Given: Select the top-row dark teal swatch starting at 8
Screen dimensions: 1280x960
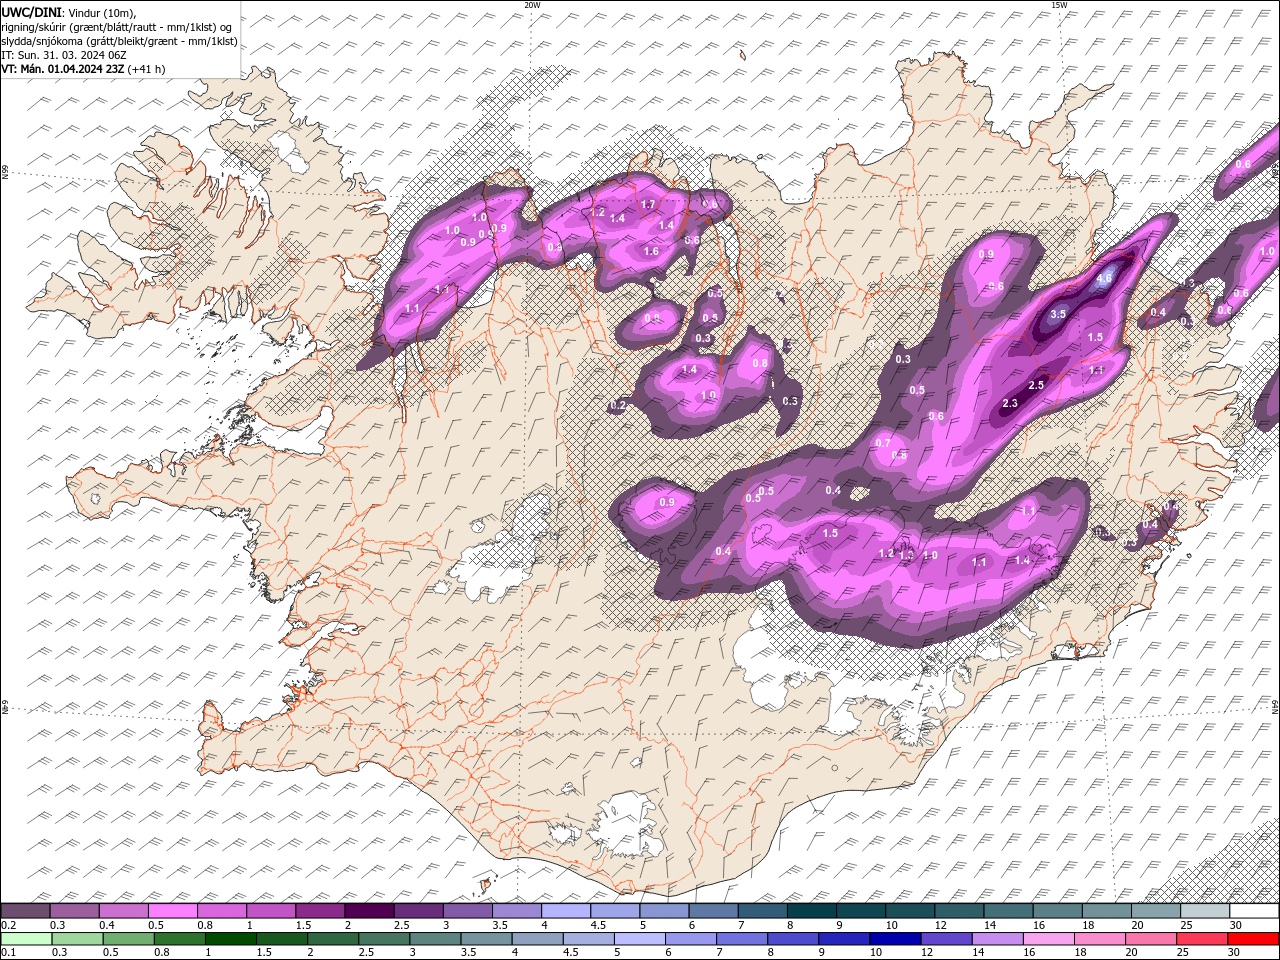Looking at the screenshot, I should click(812, 911).
